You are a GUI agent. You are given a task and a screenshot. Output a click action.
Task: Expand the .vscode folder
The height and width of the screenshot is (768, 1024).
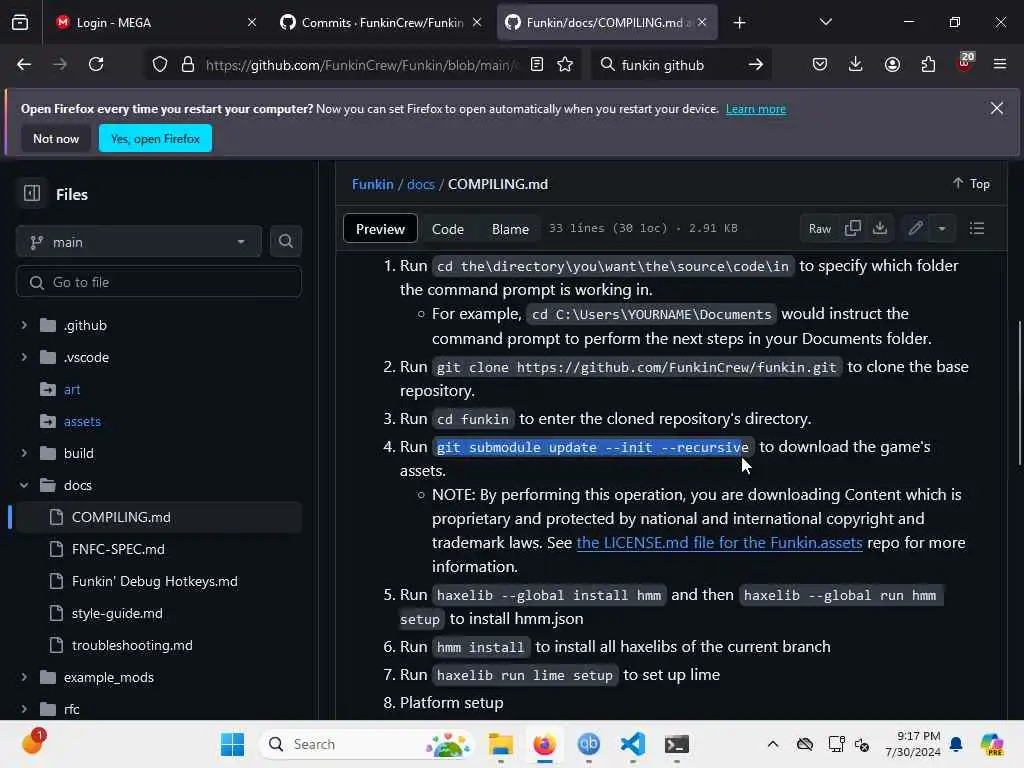[24, 357]
